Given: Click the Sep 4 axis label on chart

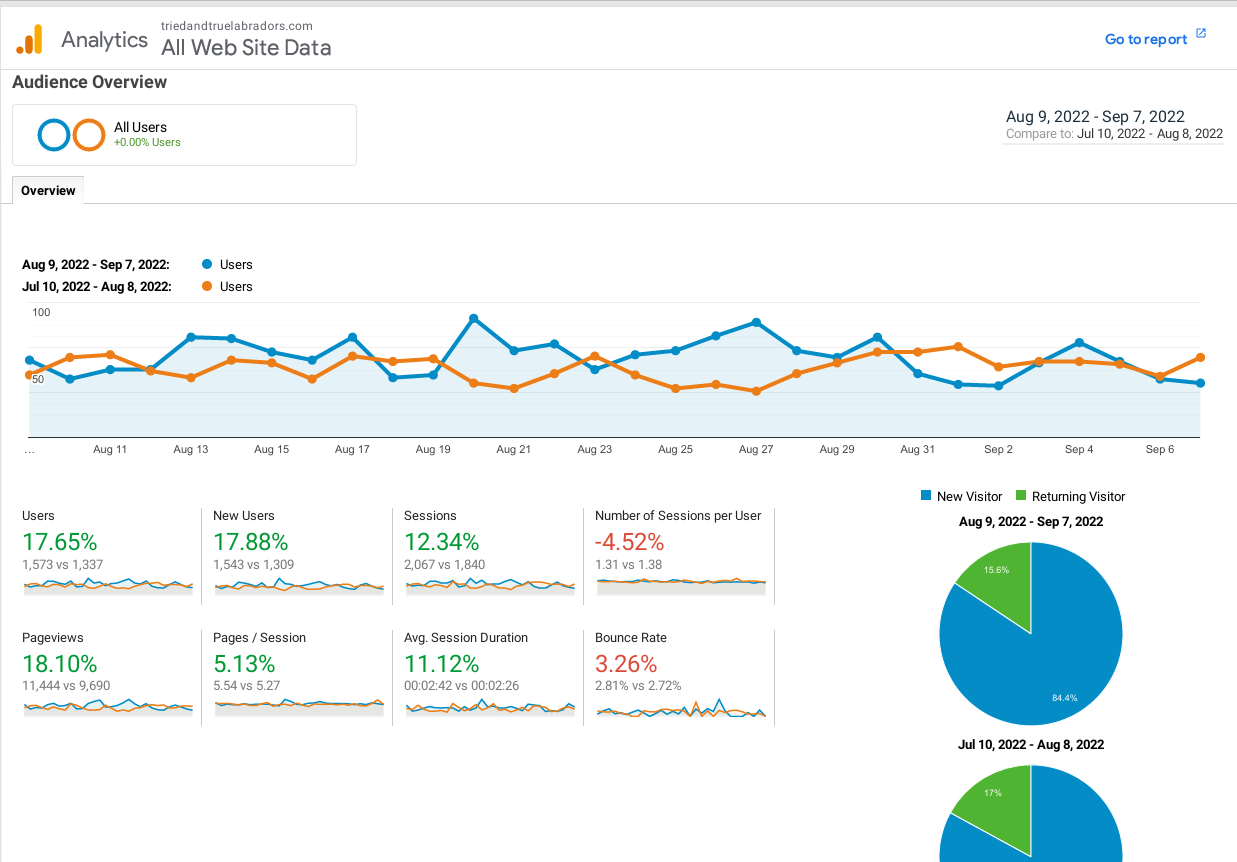Looking at the screenshot, I should pyautogui.click(x=1079, y=450).
